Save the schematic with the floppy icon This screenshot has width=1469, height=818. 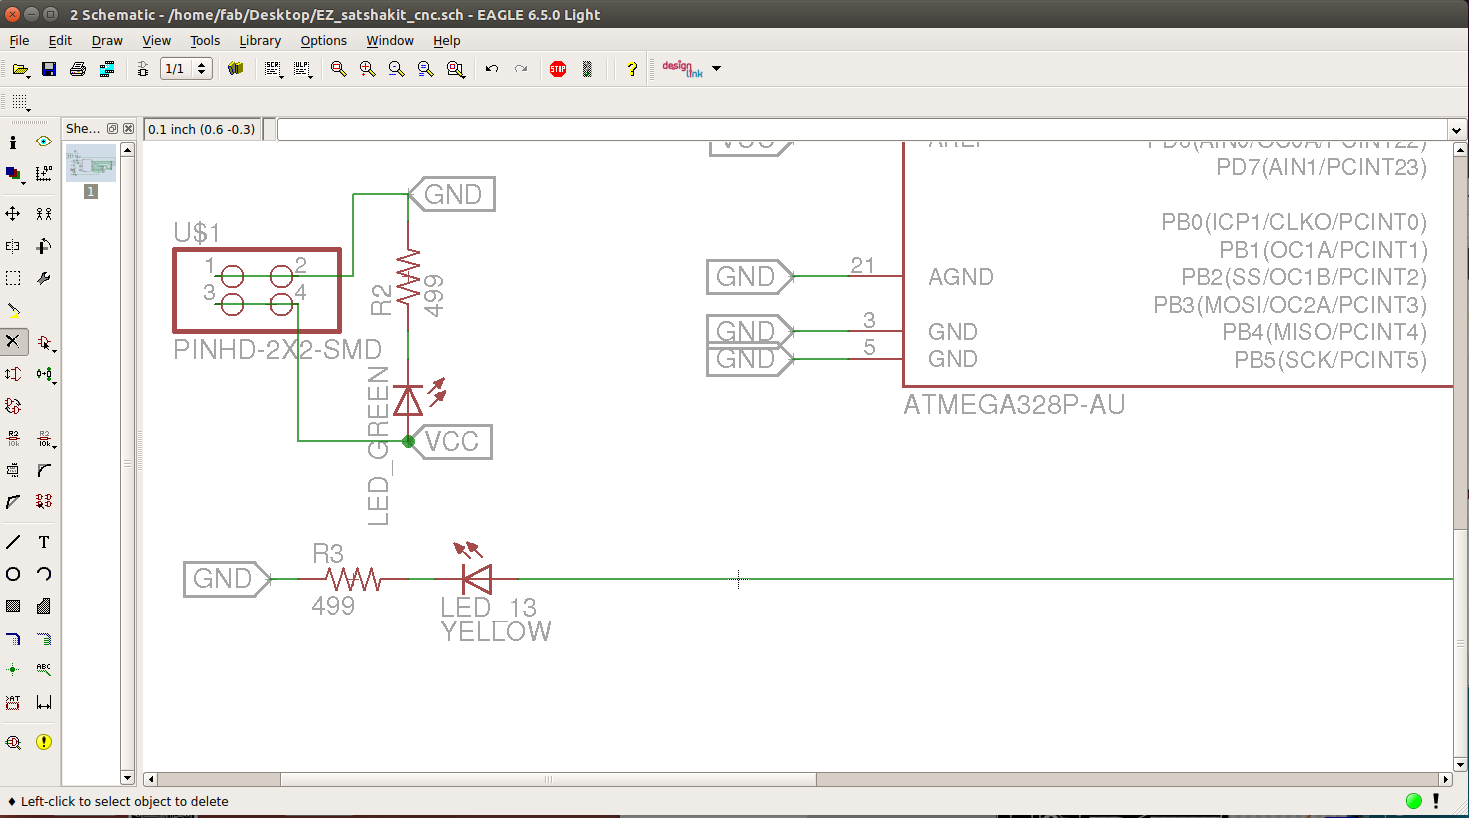click(48, 69)
